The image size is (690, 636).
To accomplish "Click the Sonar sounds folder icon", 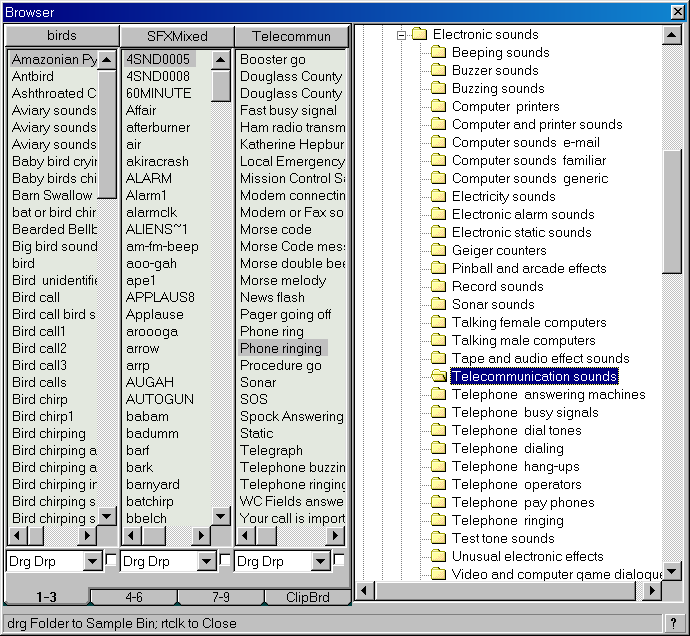I will [438, 305].
